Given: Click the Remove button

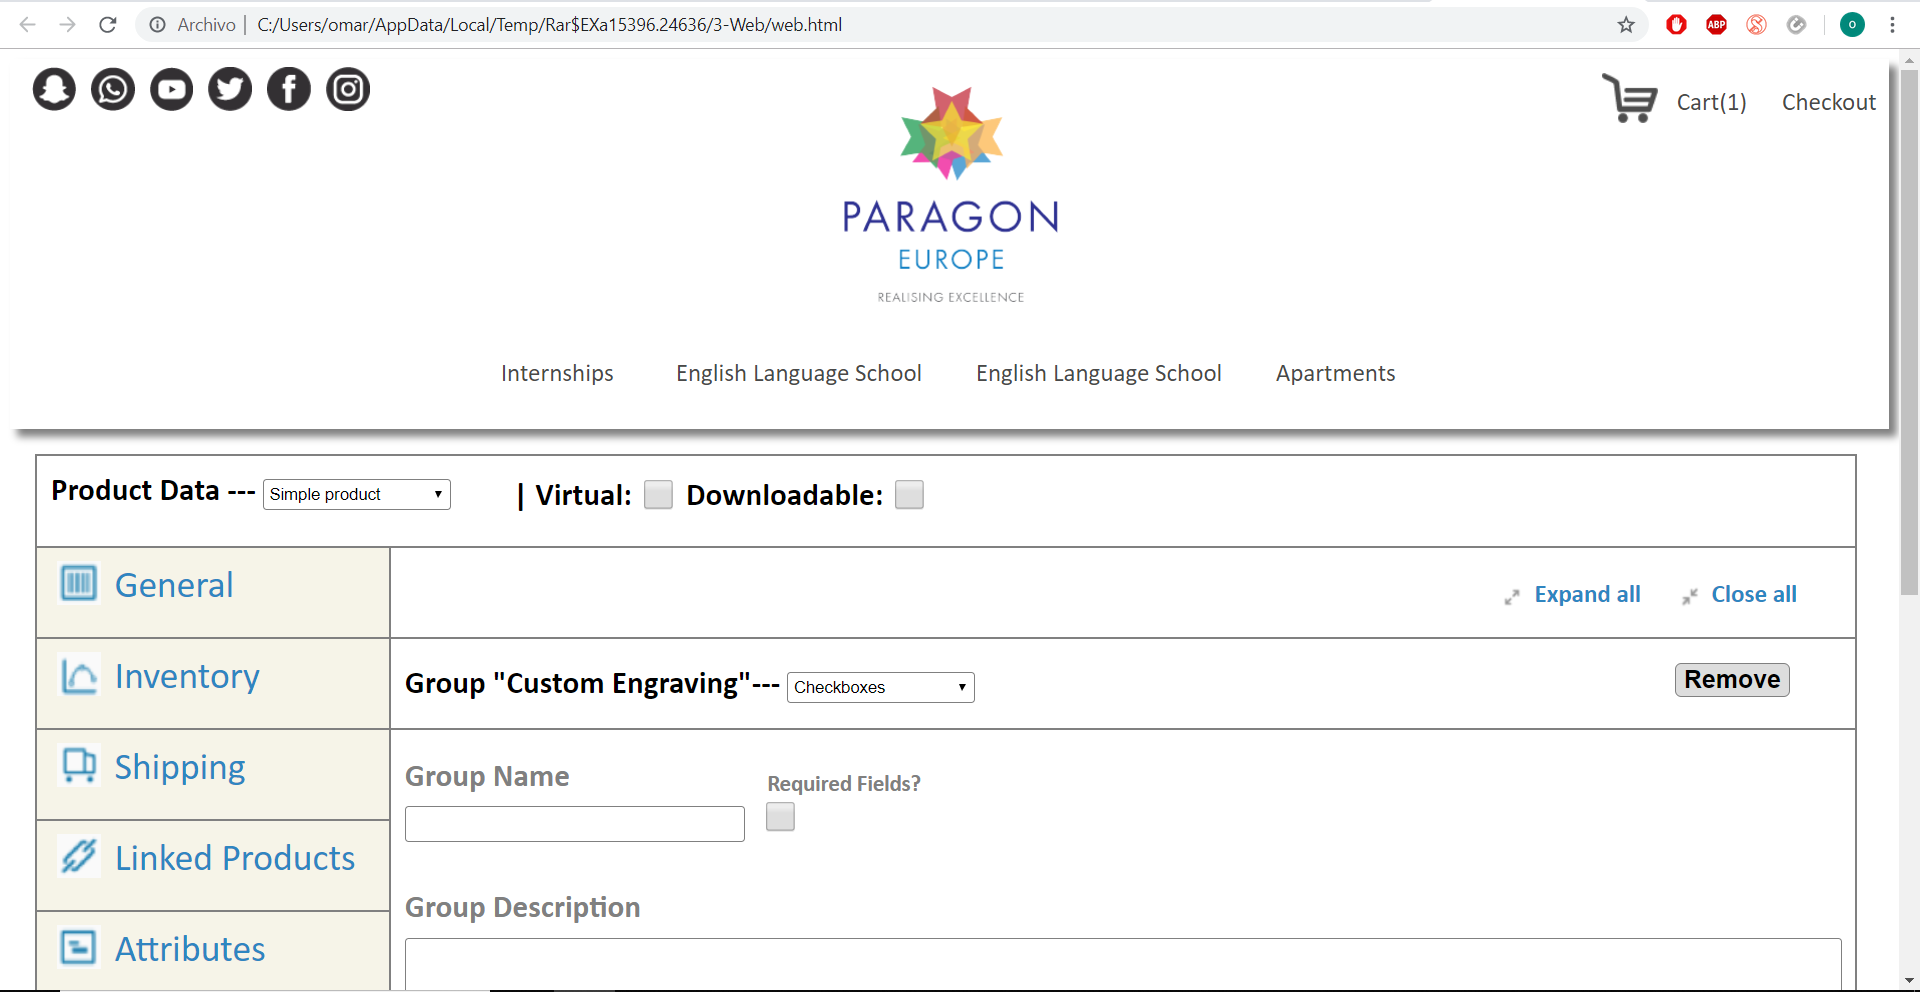Looking at the screenshot, I should click(1731, 680).
